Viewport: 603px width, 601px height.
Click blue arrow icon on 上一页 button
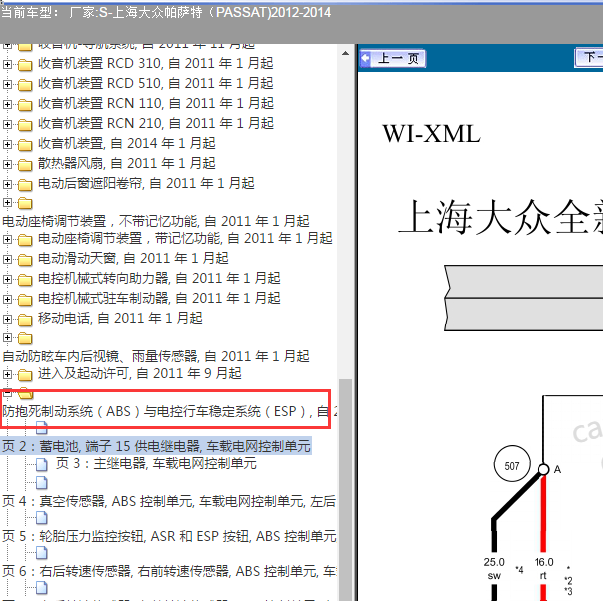tap(365, 58)
